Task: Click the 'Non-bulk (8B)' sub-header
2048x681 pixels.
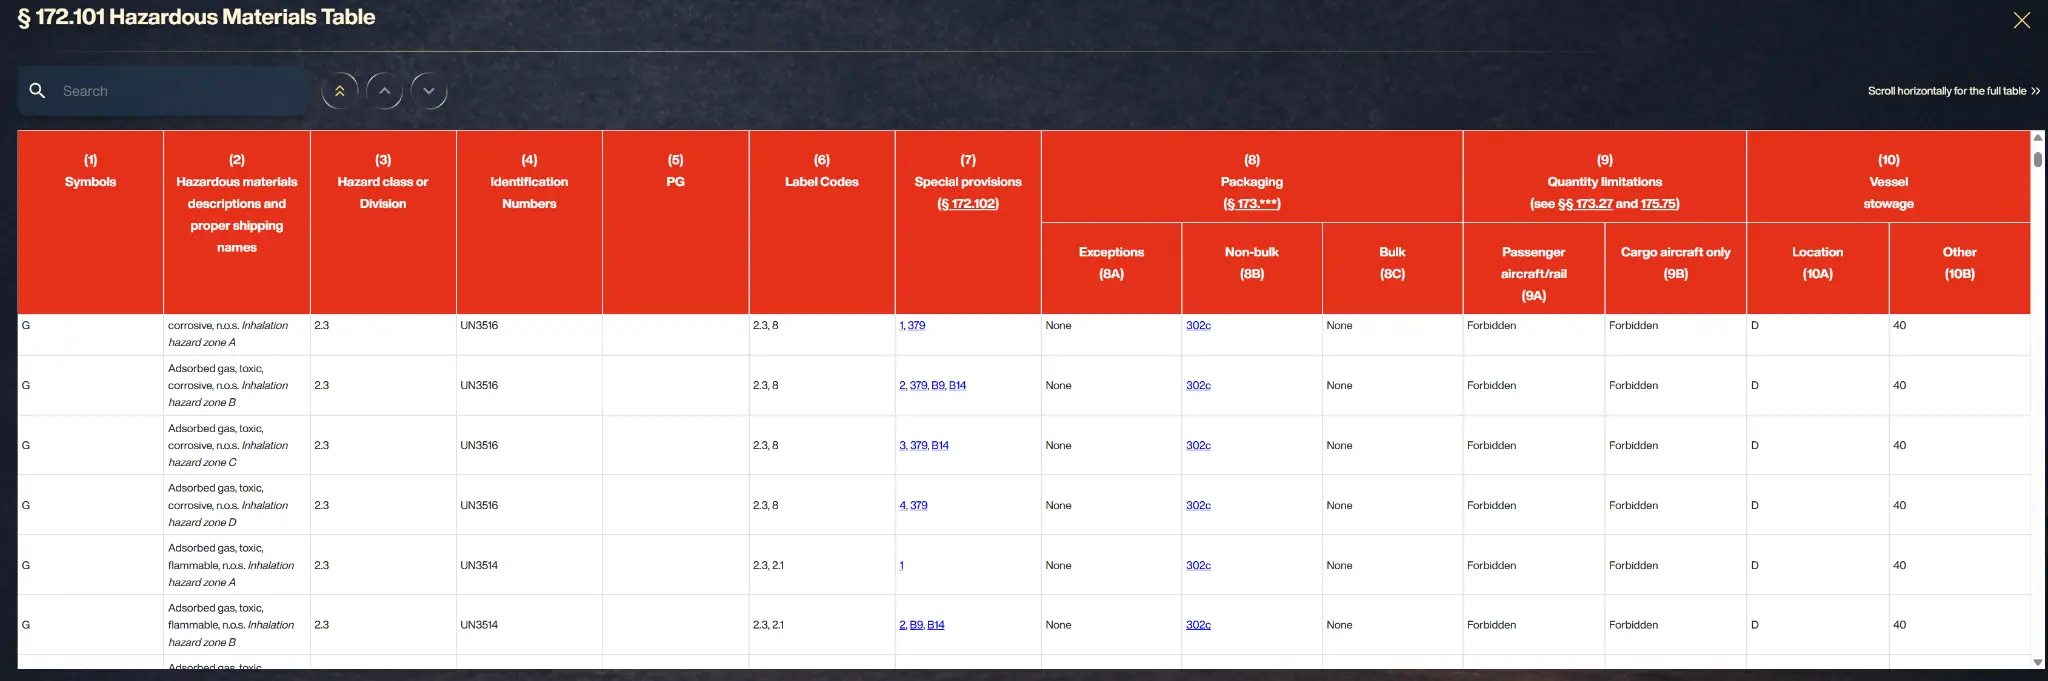Action: [1252, 268]
